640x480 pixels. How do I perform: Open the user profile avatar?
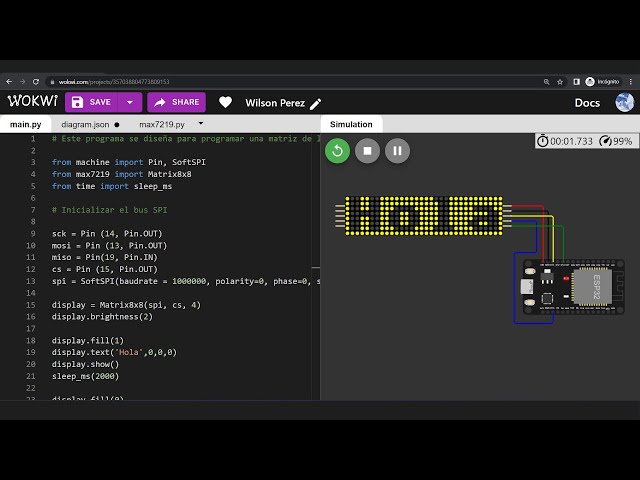tap(624, 102)
